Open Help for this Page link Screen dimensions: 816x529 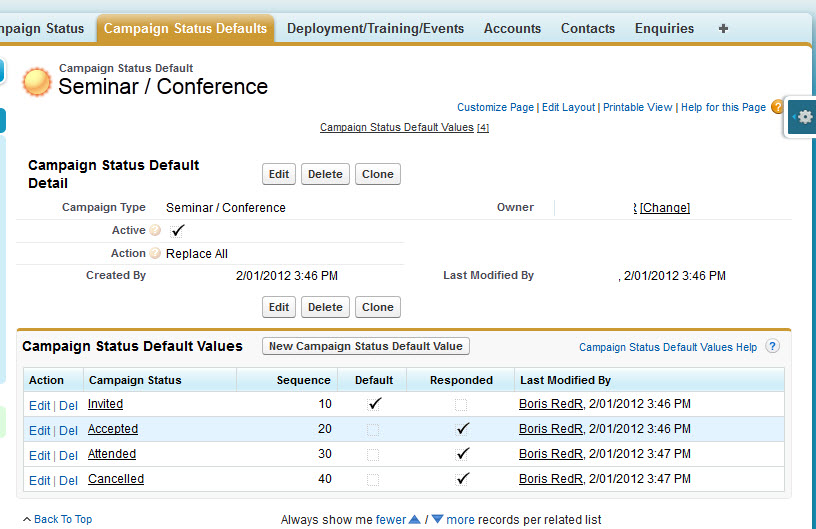point(723,107)
